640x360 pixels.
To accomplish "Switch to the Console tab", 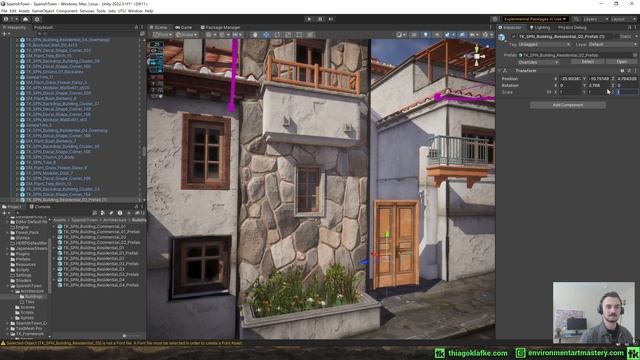I will (x=40, y=207).
